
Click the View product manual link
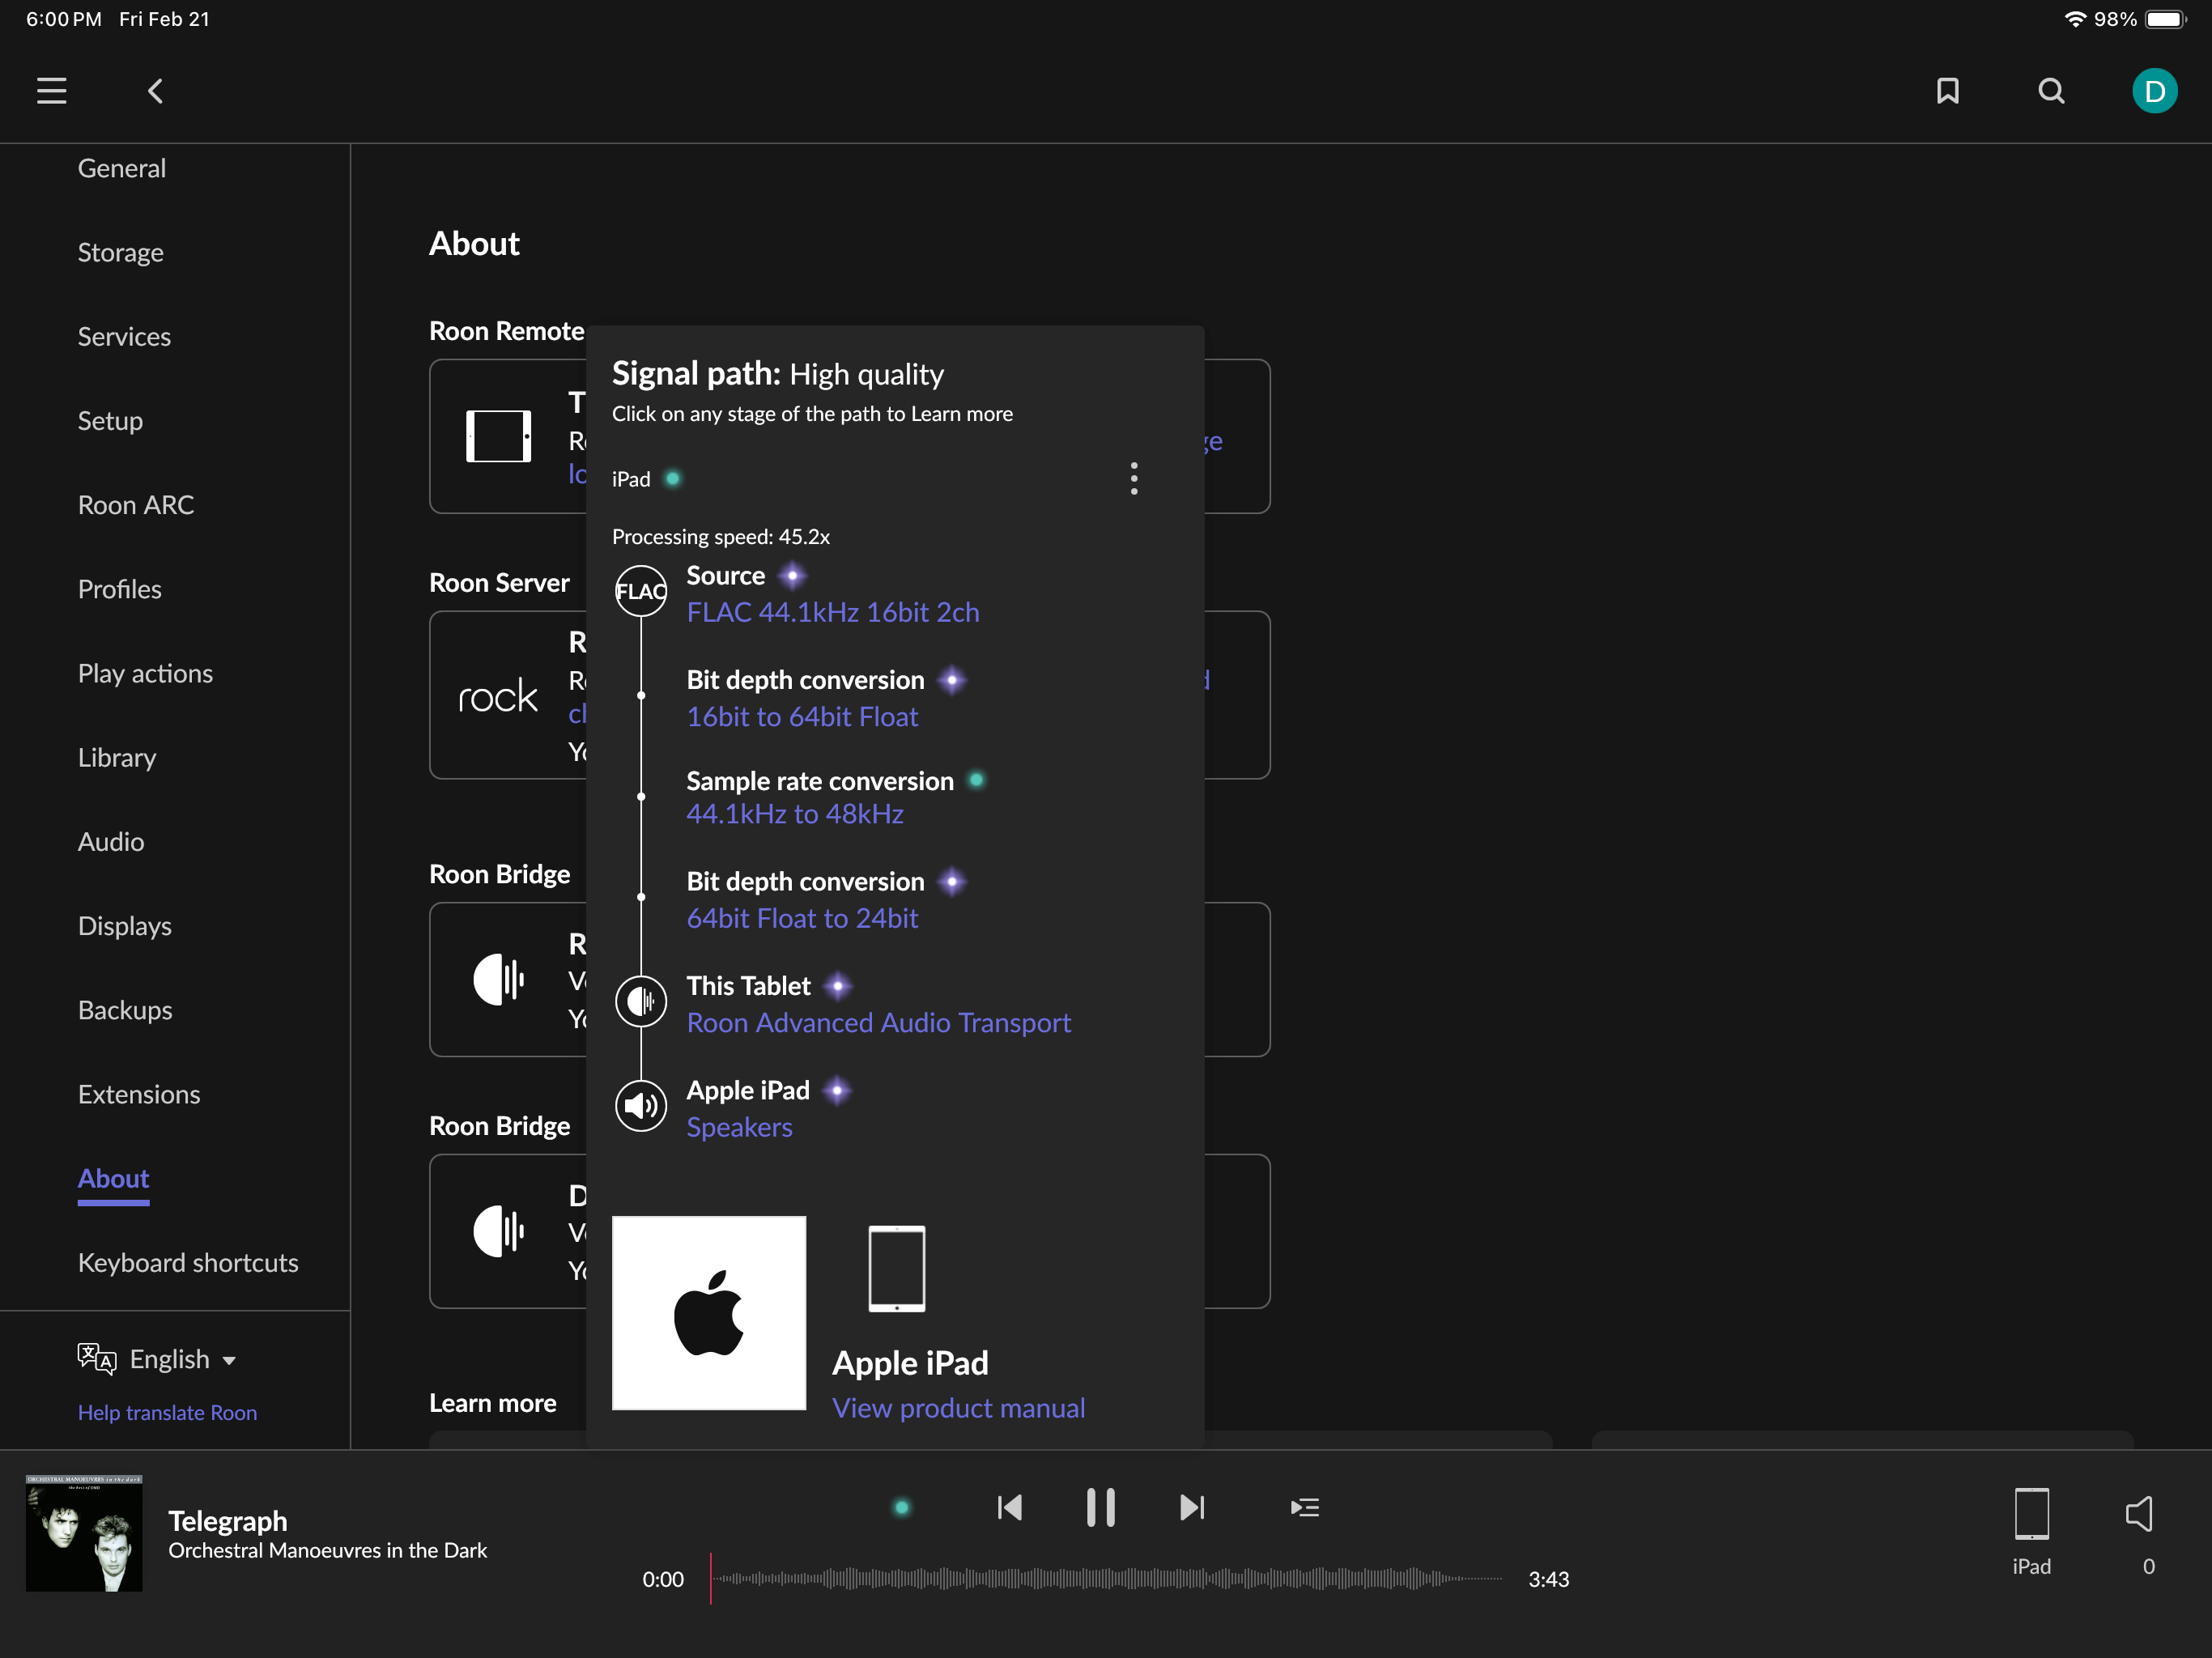click(958, 1408)
